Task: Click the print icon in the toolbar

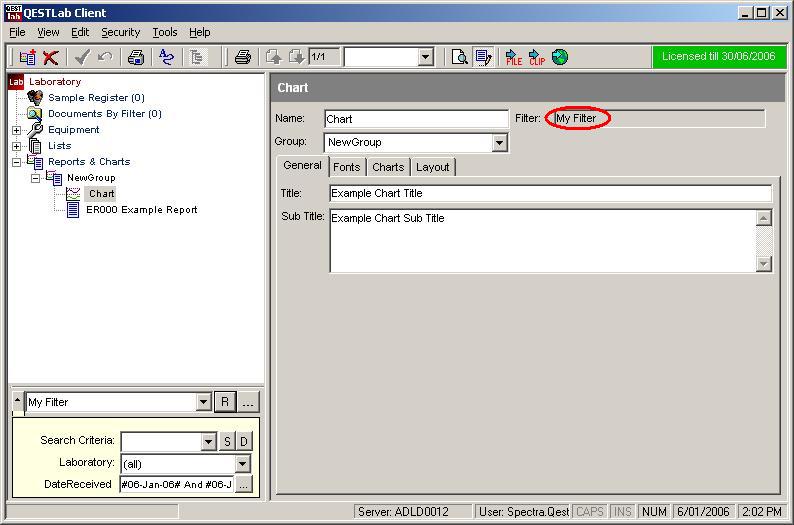Action: click(242, 58)
